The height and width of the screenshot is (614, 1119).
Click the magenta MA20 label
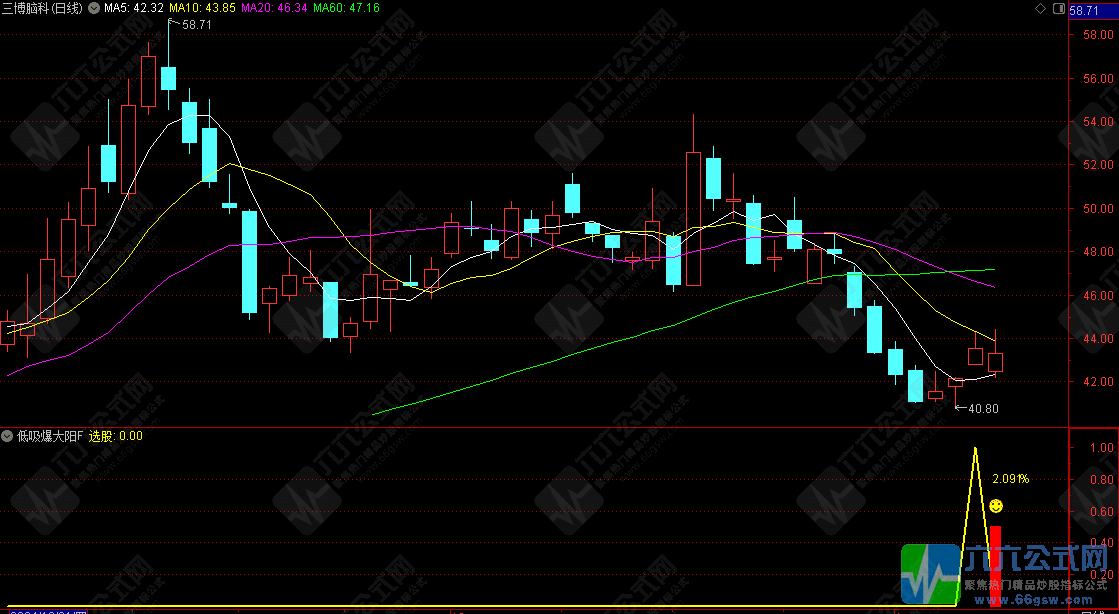(274, 8)
